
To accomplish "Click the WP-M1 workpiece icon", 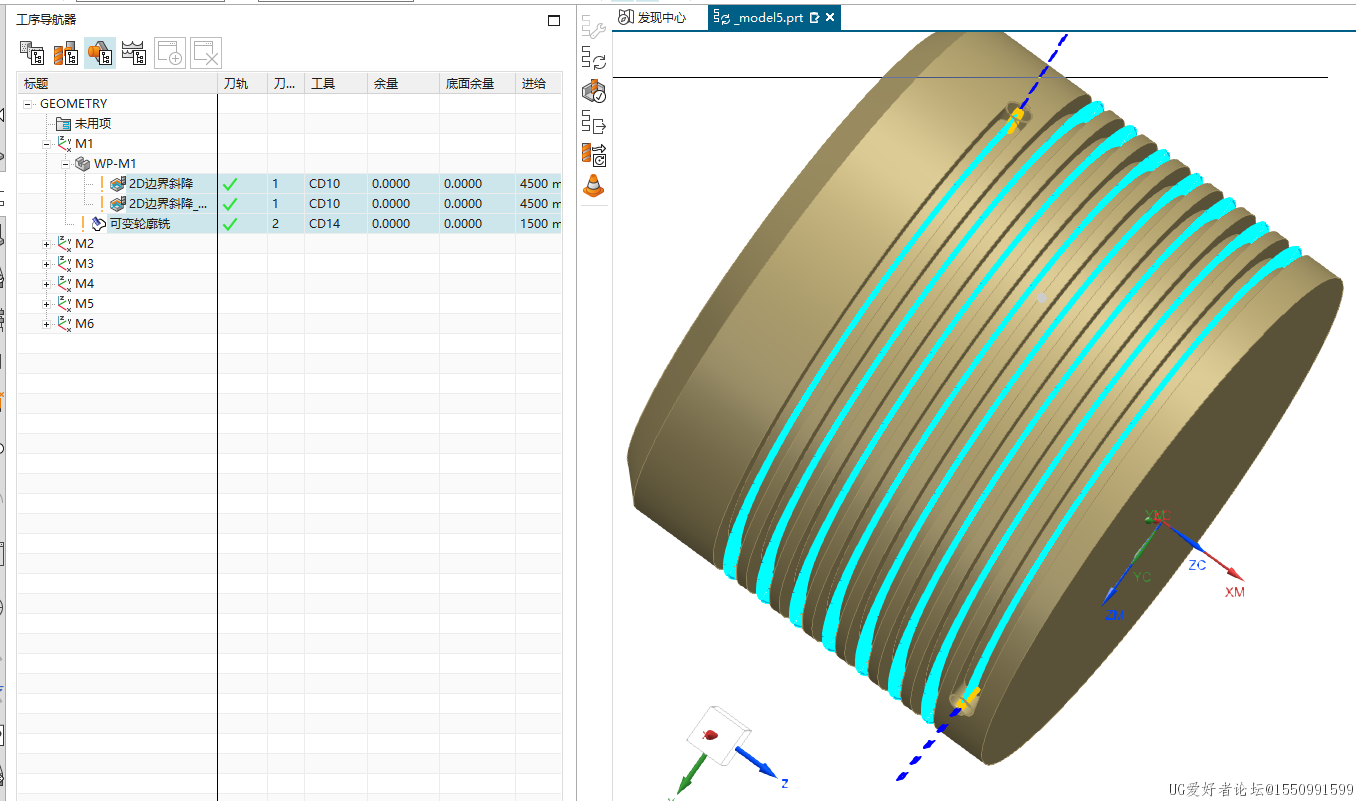I will point(83,164).
